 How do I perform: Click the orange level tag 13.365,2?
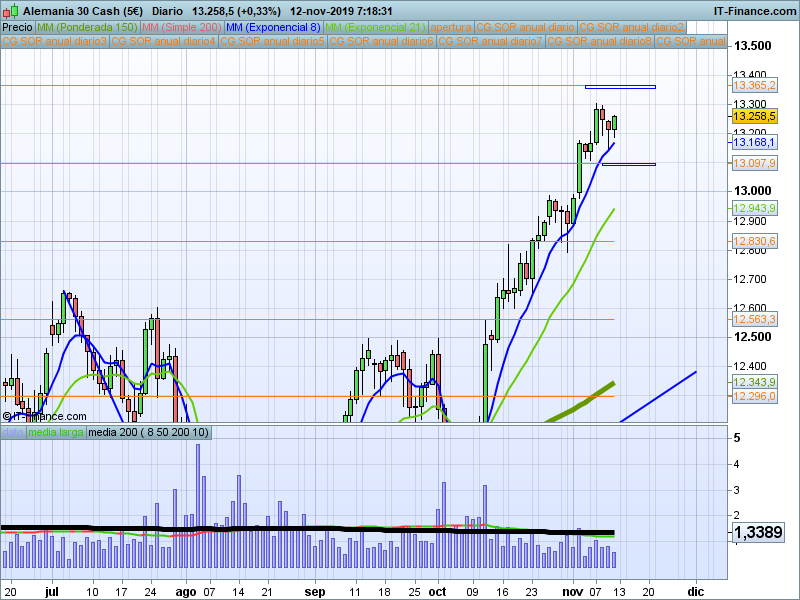tap(755, 85)
